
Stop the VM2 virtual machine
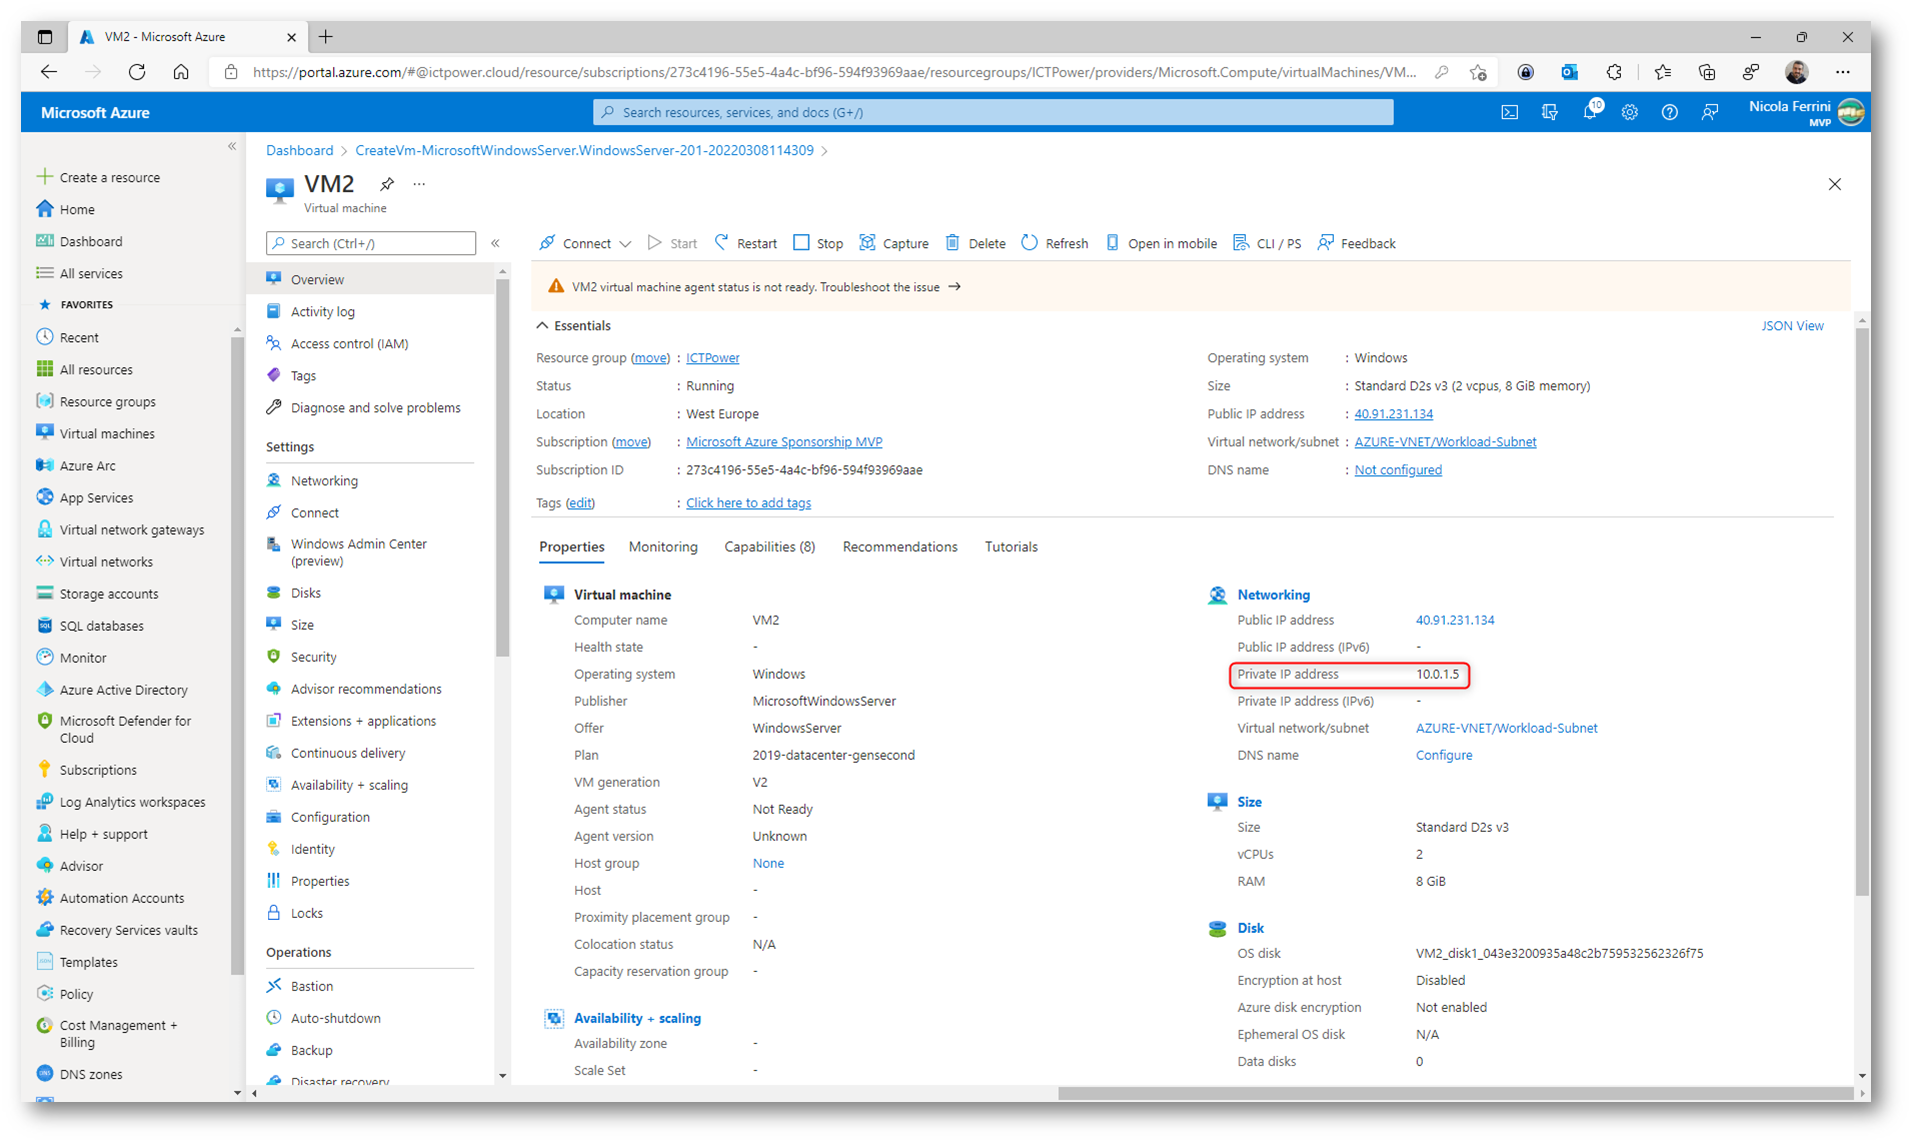[x=818, y=243]
